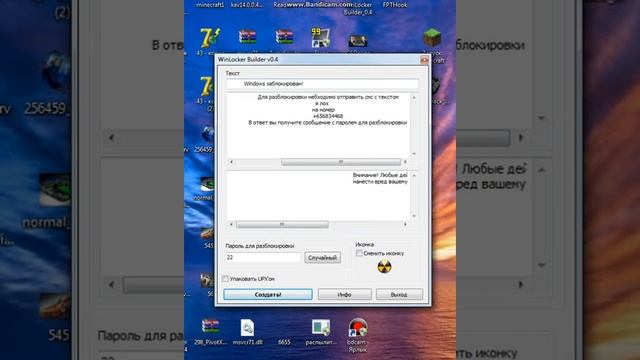Click the FPTHook desktop label
This screenshot has width=640, height=360.
[x=395, y=5]
